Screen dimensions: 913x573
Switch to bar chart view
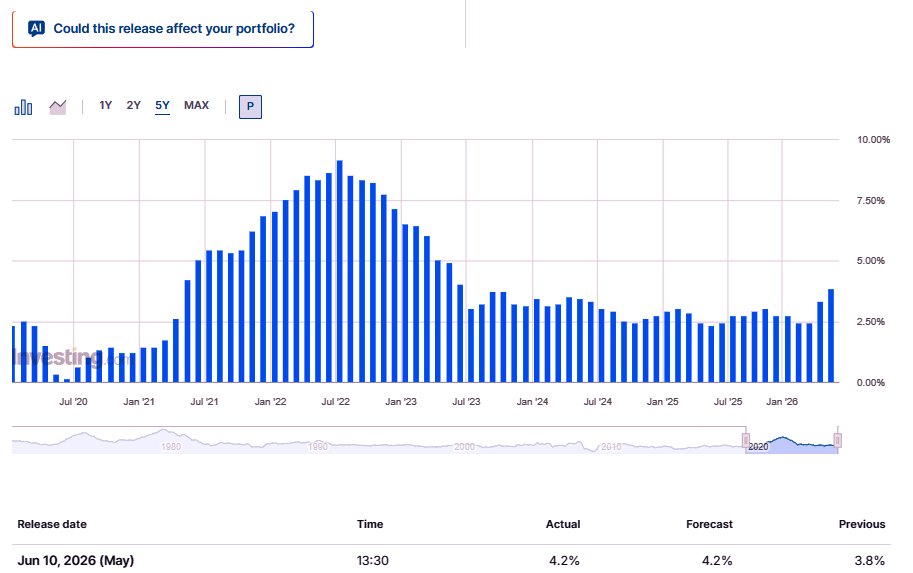click(23, 107)
